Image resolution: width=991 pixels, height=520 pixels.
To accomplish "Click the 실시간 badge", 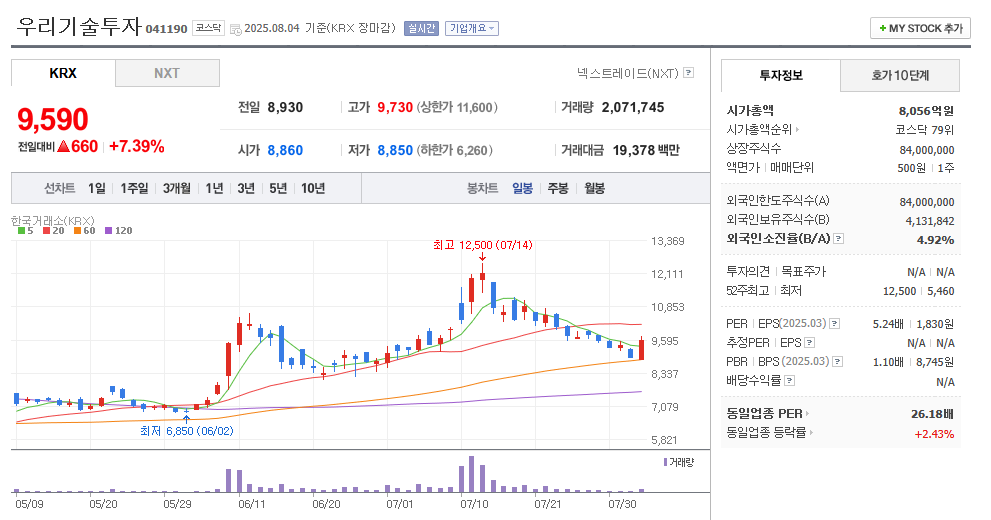I will (421, 28).
